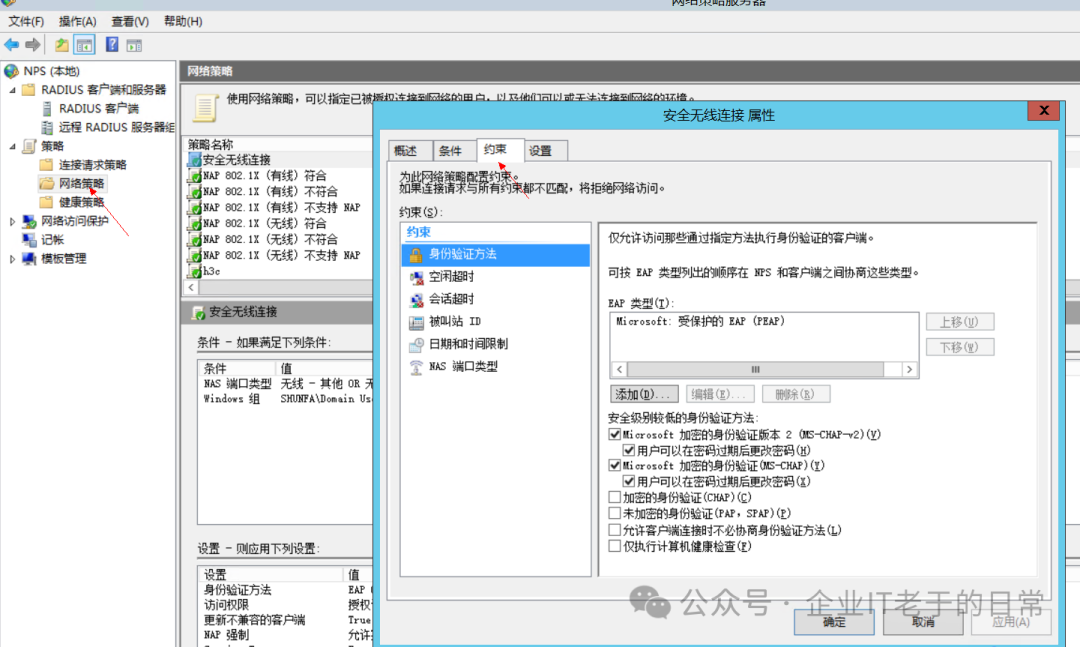Image resolution: width=1080 pixels, height=647 pixels.
Task: Click the h3c policy icon
Action: tap(195, 271)
